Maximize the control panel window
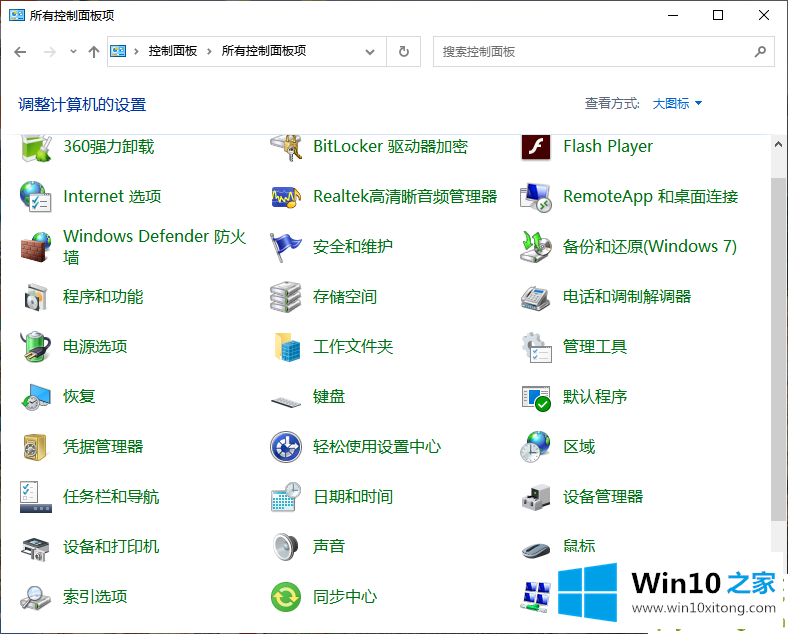 click(x=718, y=15)
